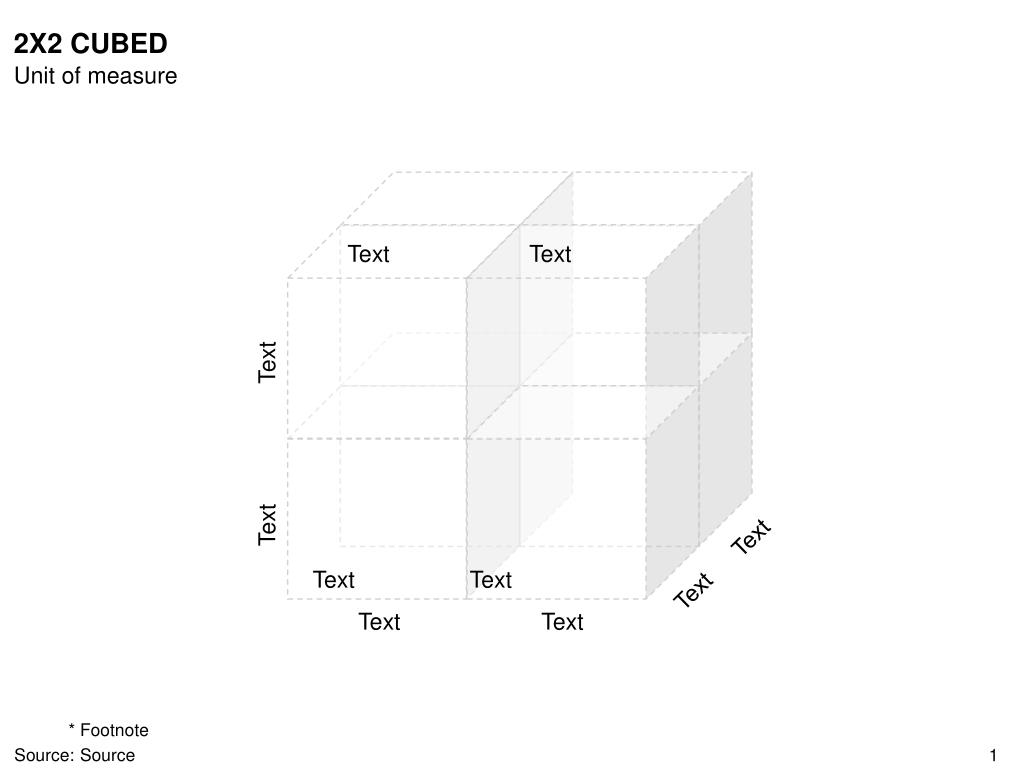The image size is (1024, 768).
Task: Click the light gray vertical middle plane of cube
Action: click(x=520, y=385)
